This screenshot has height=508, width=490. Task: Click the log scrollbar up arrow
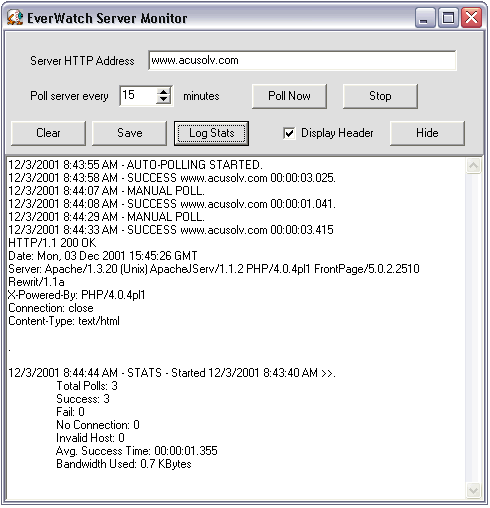(473, 166)
